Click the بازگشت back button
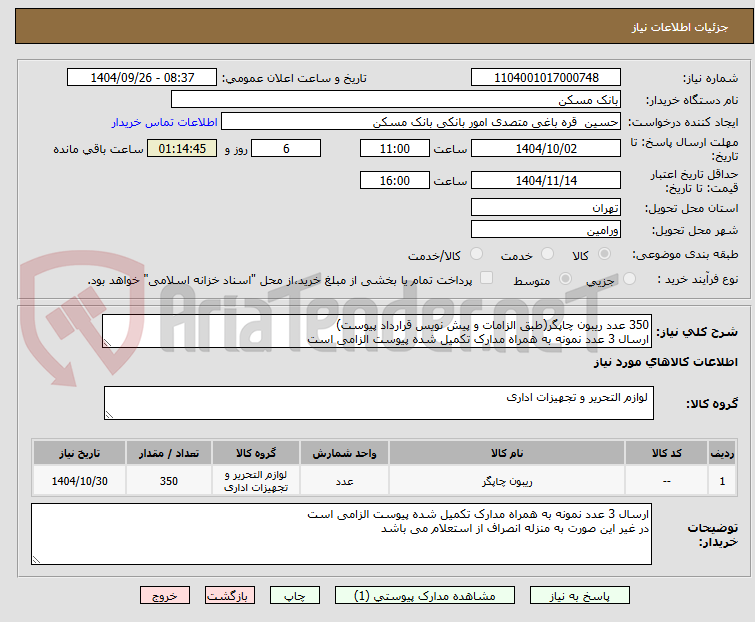The image size is (755, 622). [x=229, y=596]
